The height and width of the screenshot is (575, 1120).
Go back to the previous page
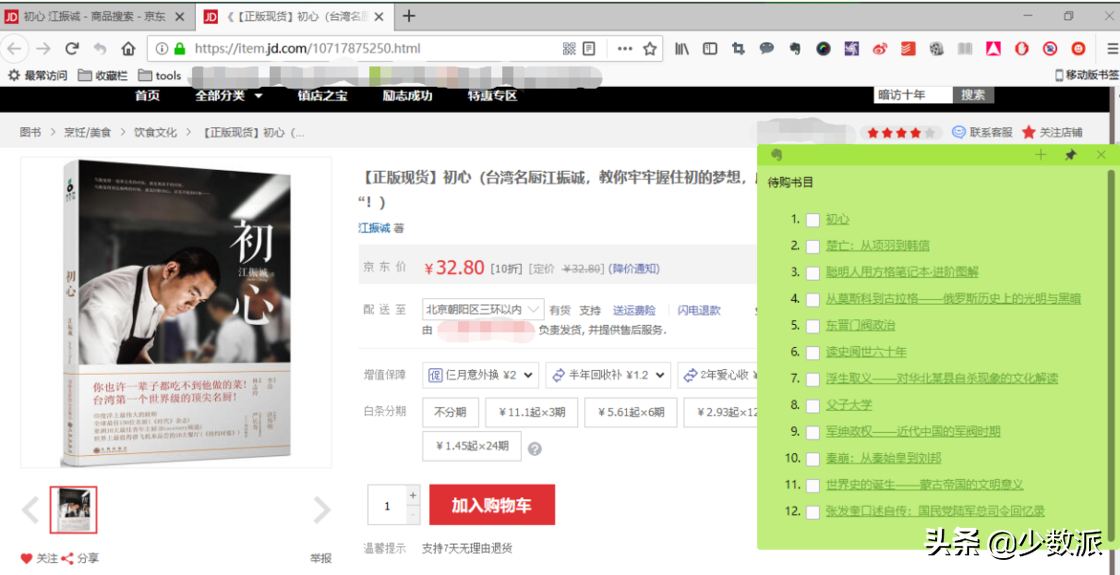click(x=15, y=49)
